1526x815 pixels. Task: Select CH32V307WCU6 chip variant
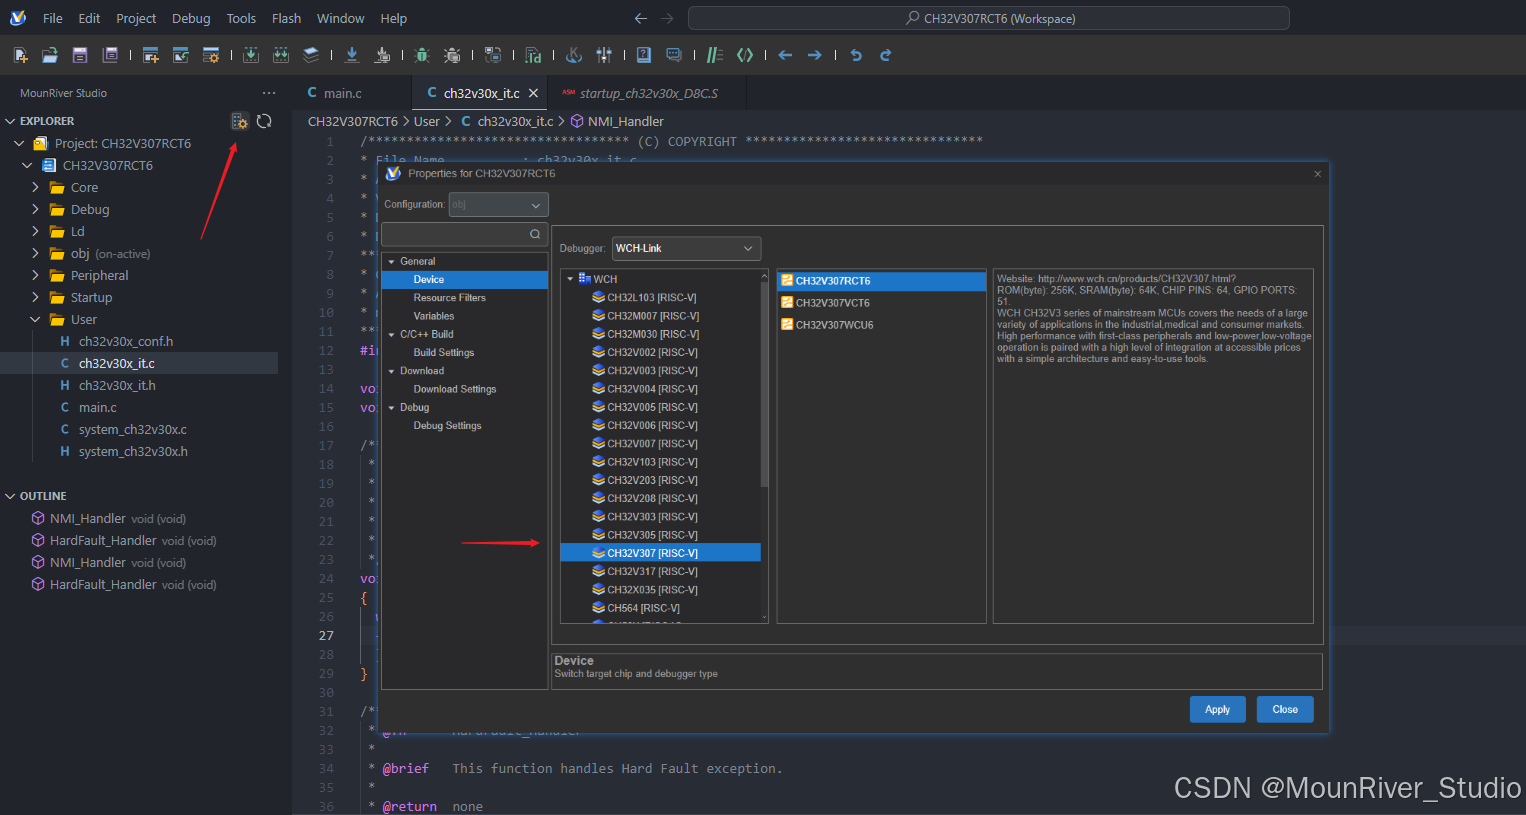tap(834, 325)
